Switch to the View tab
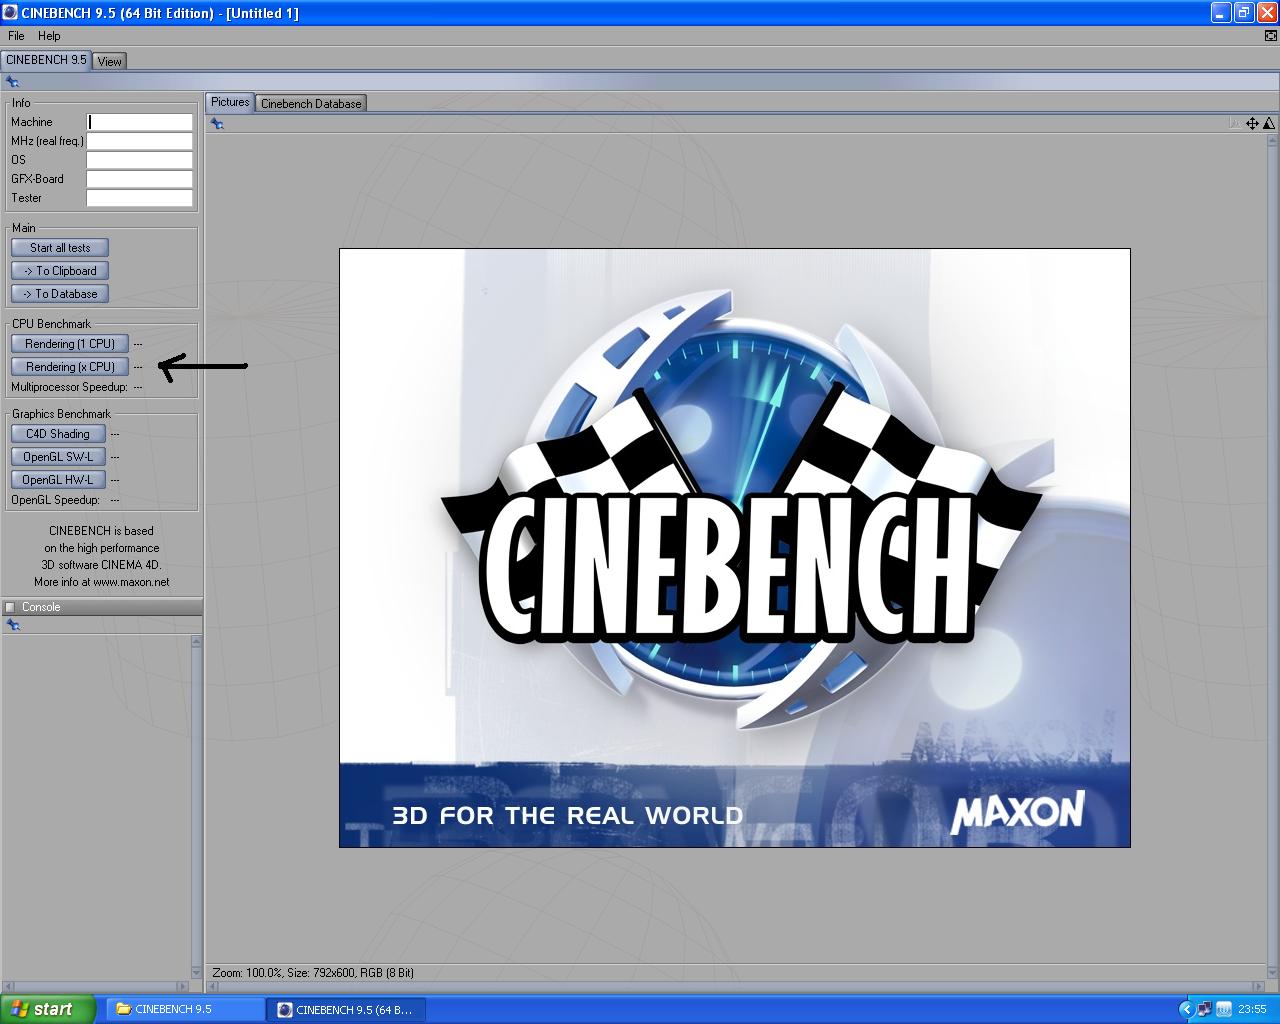 pos(110,61)
